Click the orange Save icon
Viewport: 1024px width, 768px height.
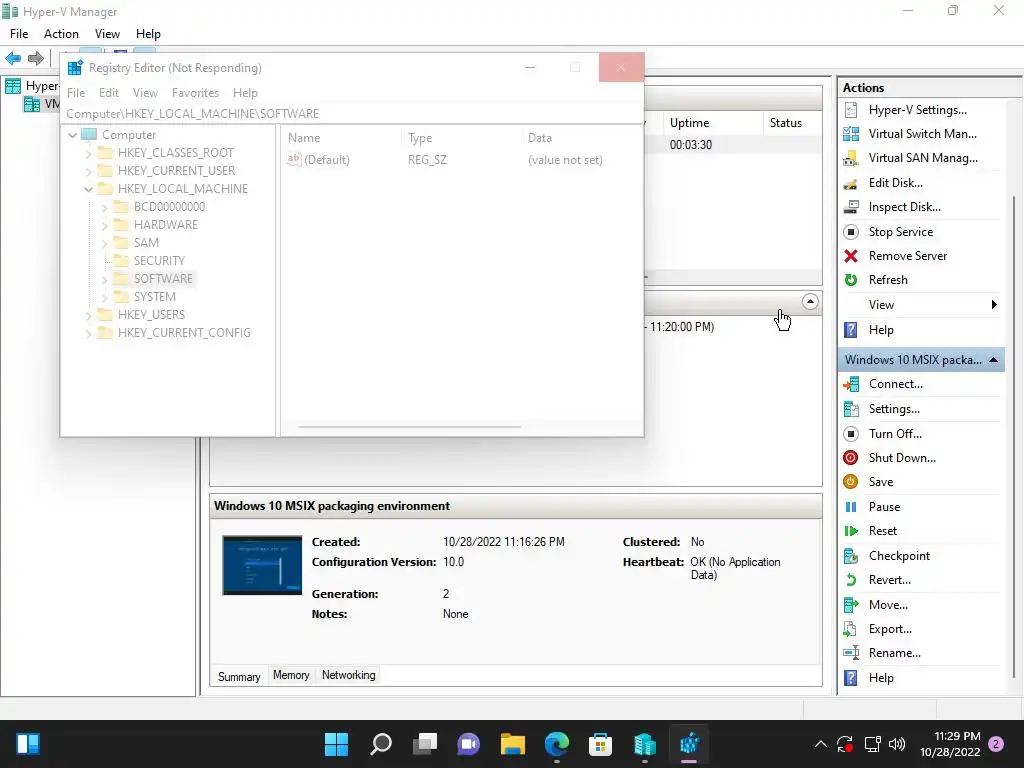point(851,482)
